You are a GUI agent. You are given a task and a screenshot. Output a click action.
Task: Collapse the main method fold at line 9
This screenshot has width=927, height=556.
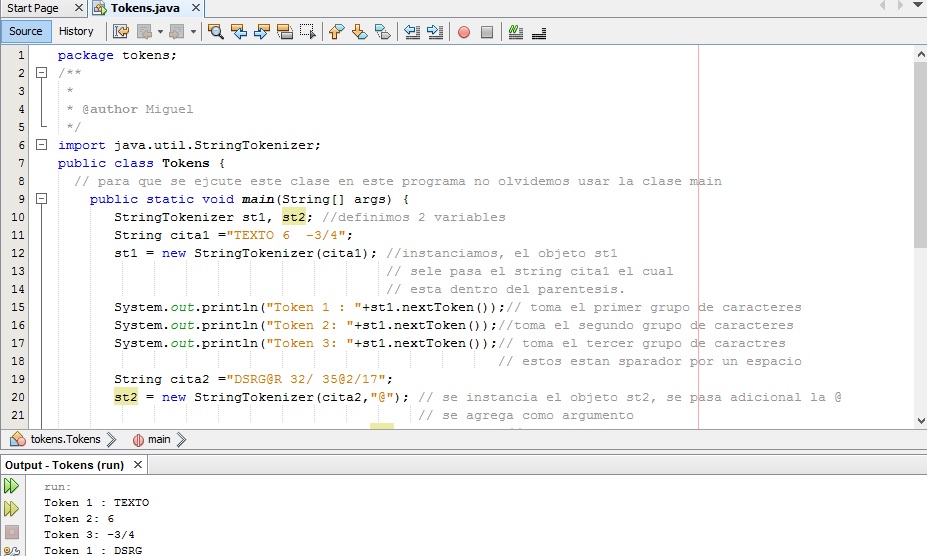coord(41,199)
